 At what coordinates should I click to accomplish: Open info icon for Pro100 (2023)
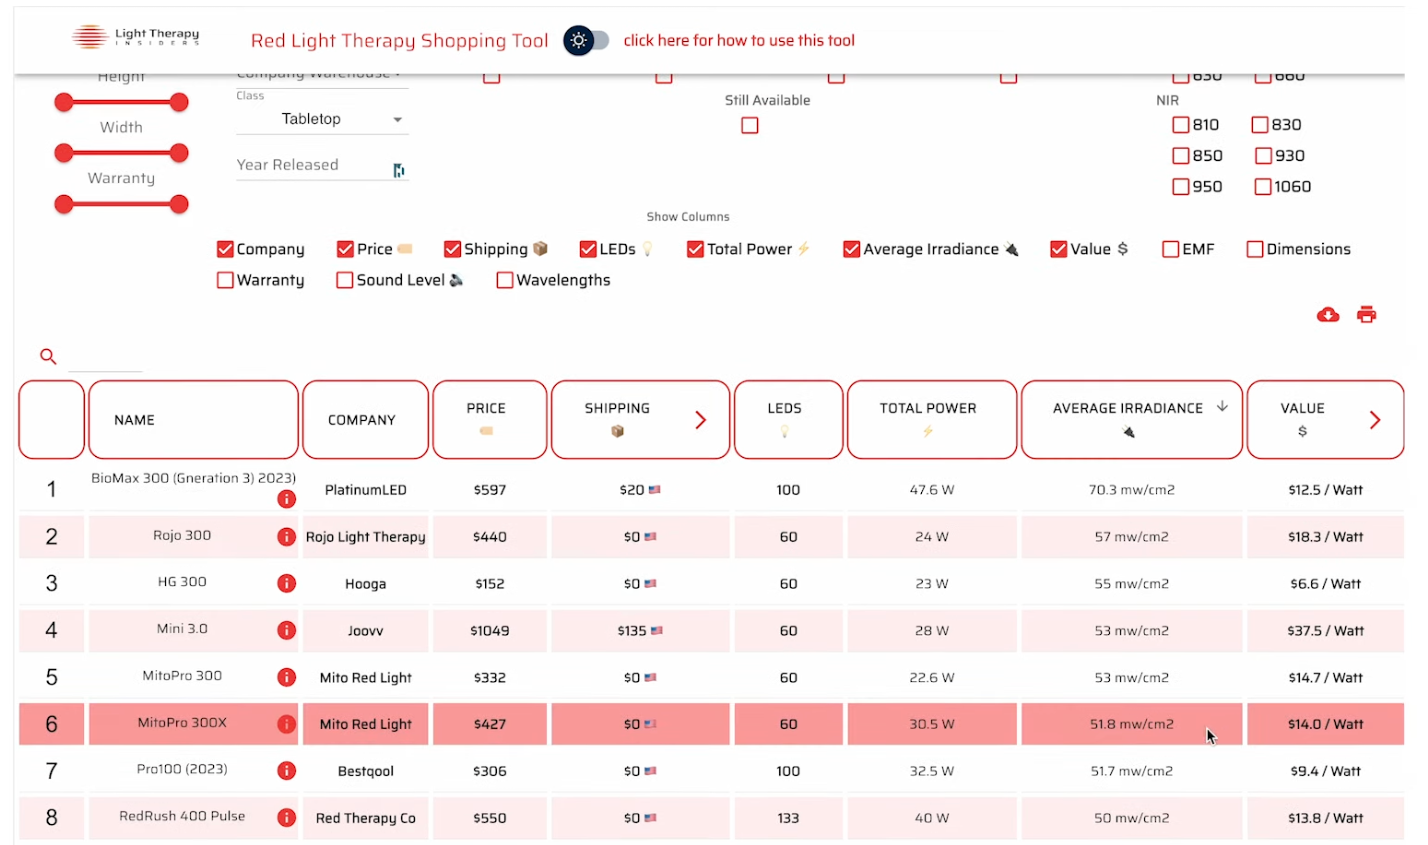tap(286, 771)
